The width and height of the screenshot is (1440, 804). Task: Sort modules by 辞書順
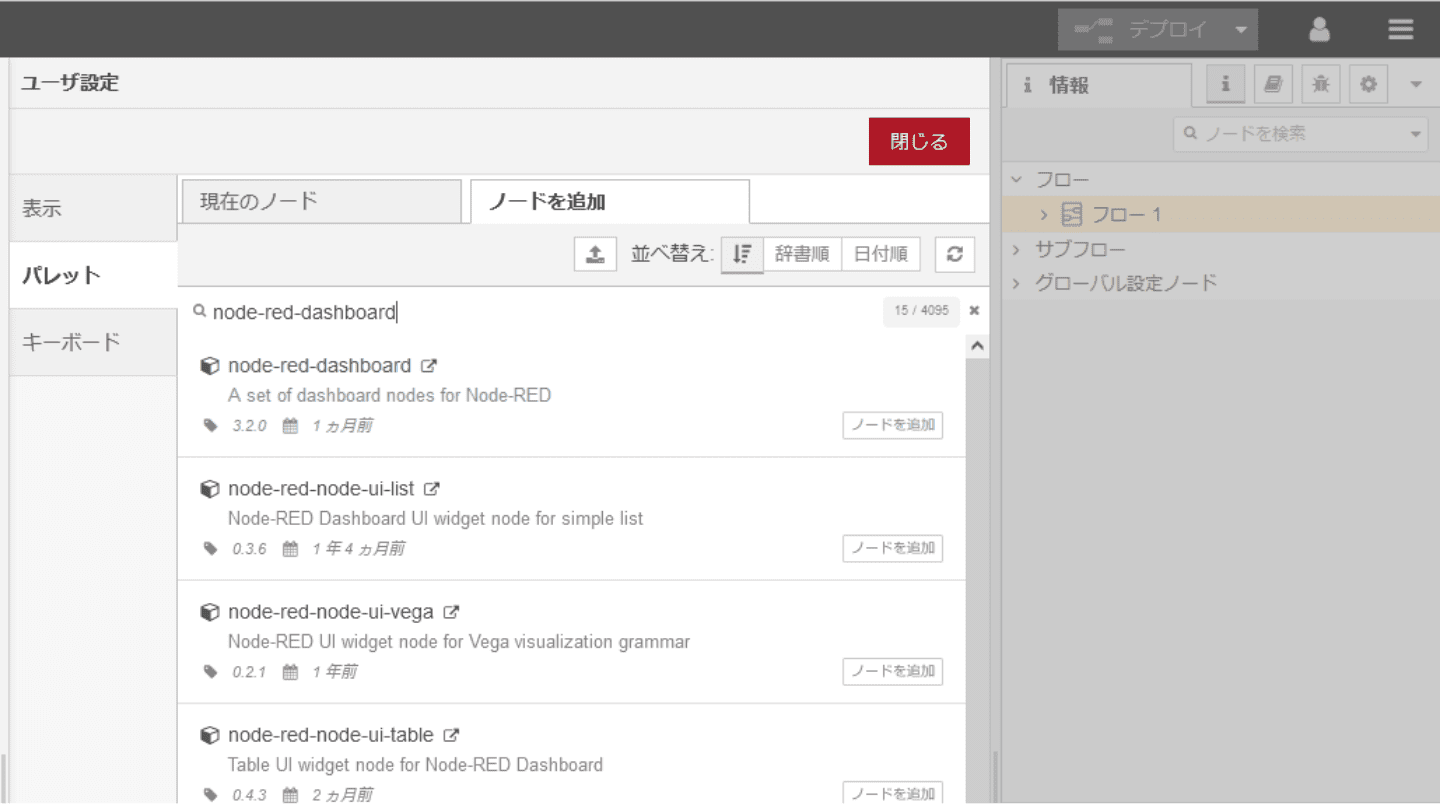(x=802, y=254)
